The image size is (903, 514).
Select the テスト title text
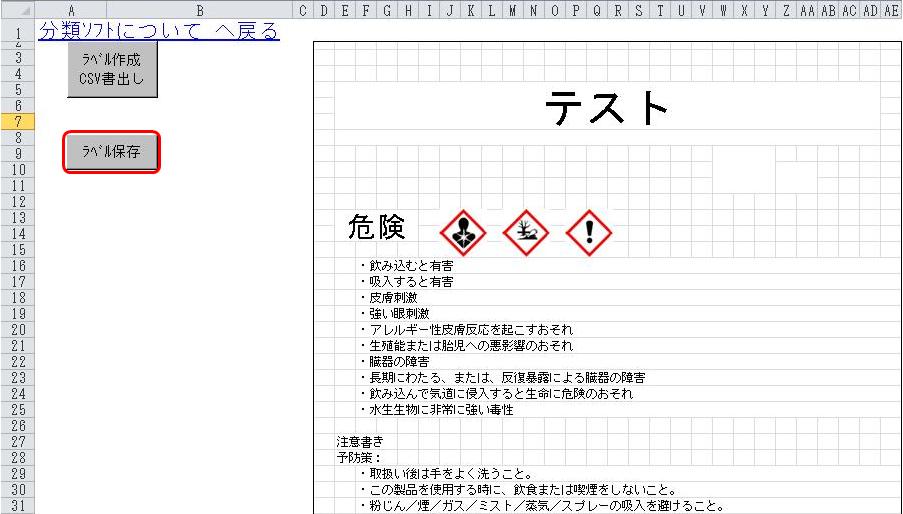coord(606,108)
